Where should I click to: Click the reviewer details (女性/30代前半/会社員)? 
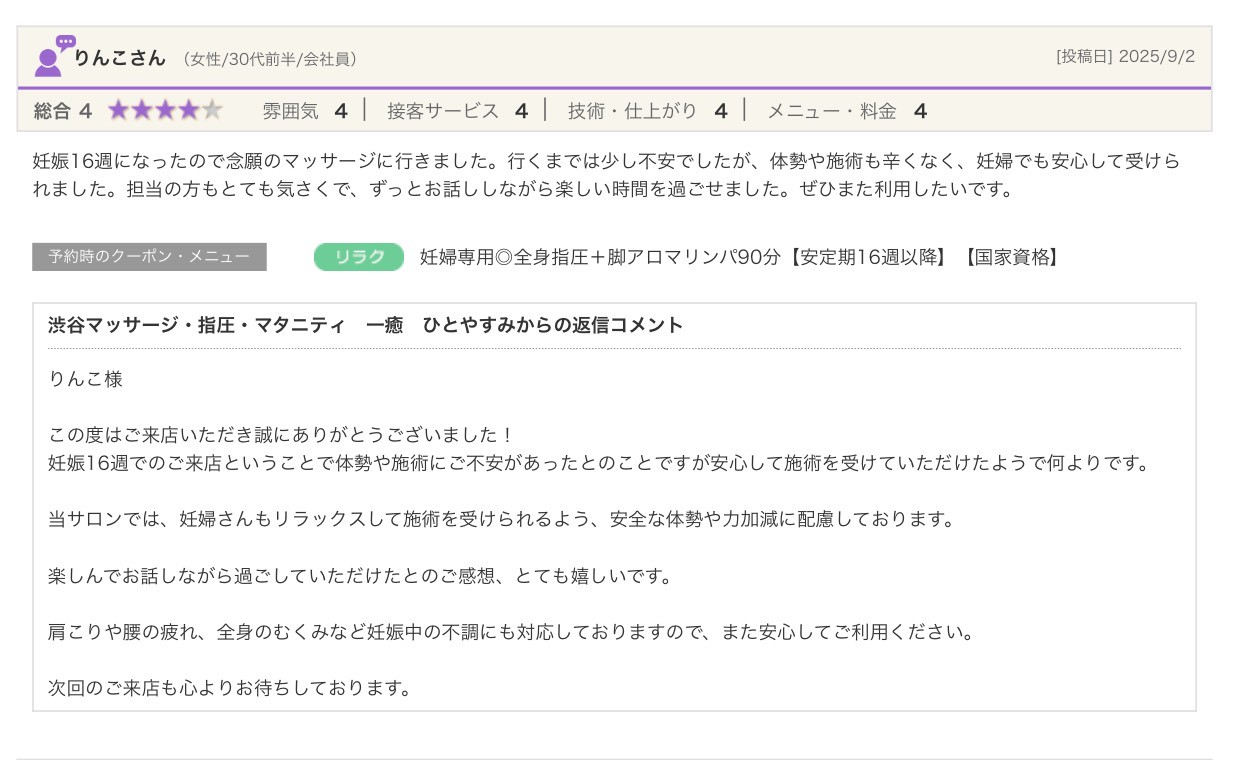tap(269, 59)
